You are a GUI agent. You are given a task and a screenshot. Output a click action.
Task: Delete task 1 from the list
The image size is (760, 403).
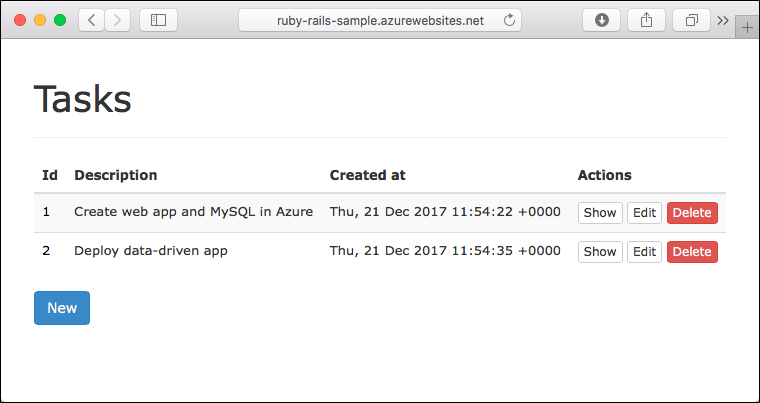click(692, 213)
